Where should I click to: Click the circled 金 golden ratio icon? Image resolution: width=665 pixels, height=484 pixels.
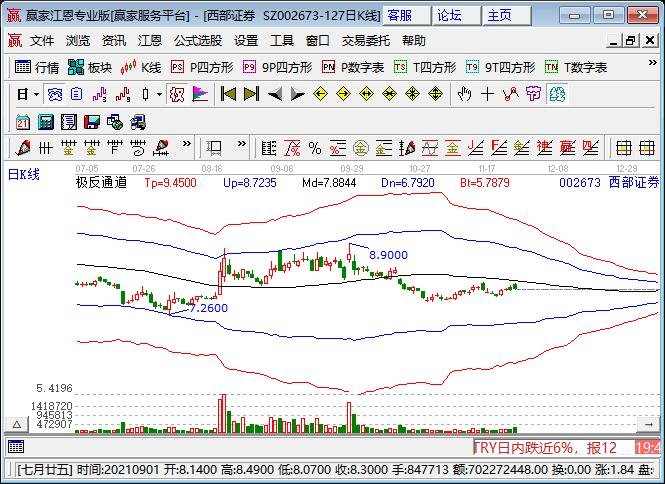click(361, 148)
